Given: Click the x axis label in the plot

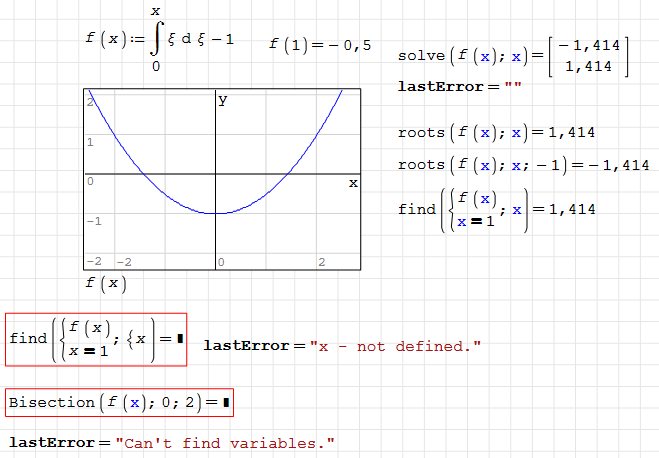Looking at the screenshot, I should click(x=352, y=183).
